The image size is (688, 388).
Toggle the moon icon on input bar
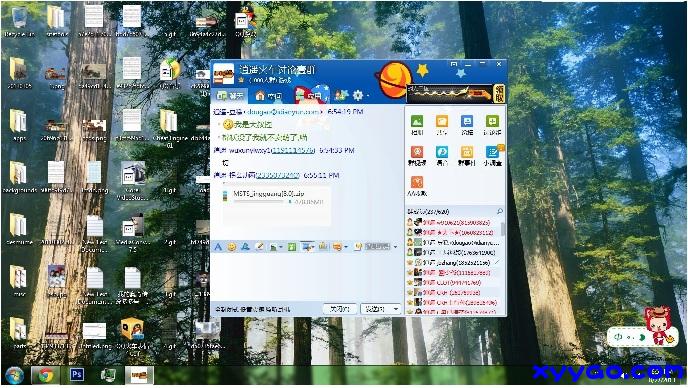(x=642, y=337)
